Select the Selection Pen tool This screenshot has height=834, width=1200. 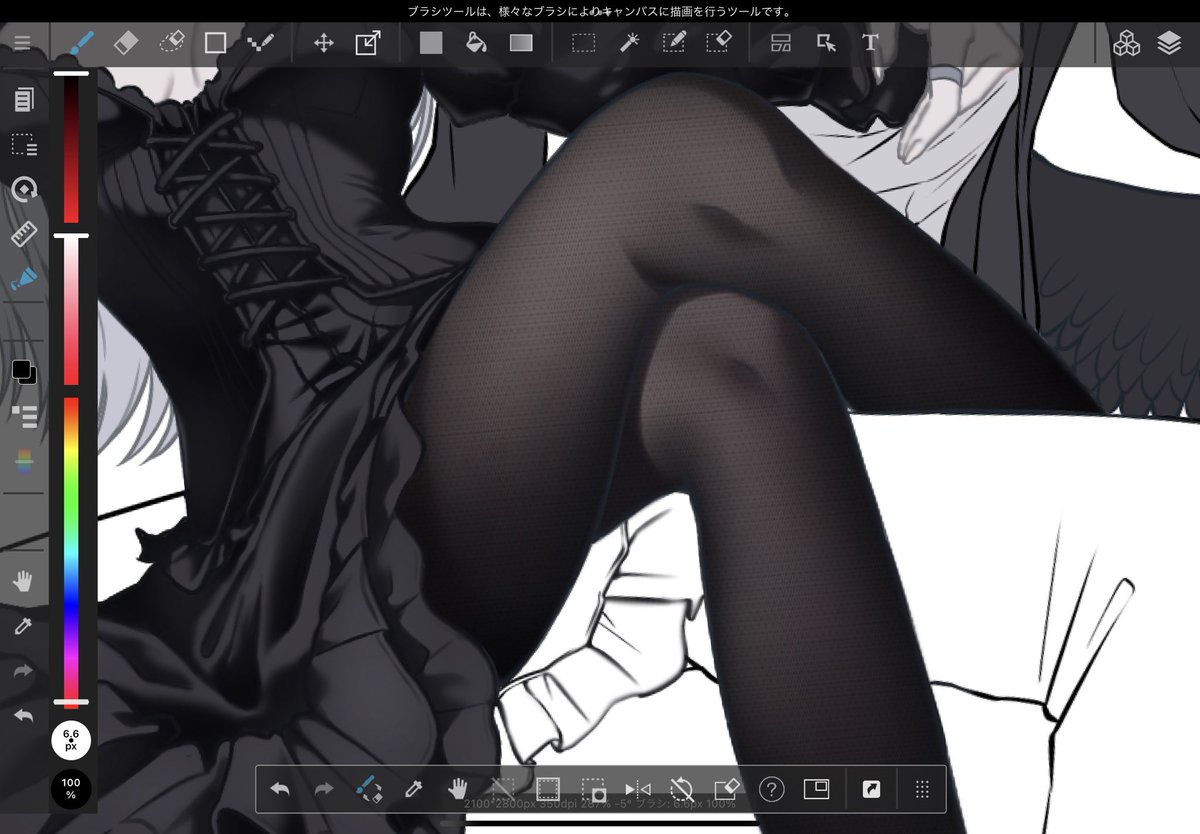pyautogui.click(x=674, y=43)
